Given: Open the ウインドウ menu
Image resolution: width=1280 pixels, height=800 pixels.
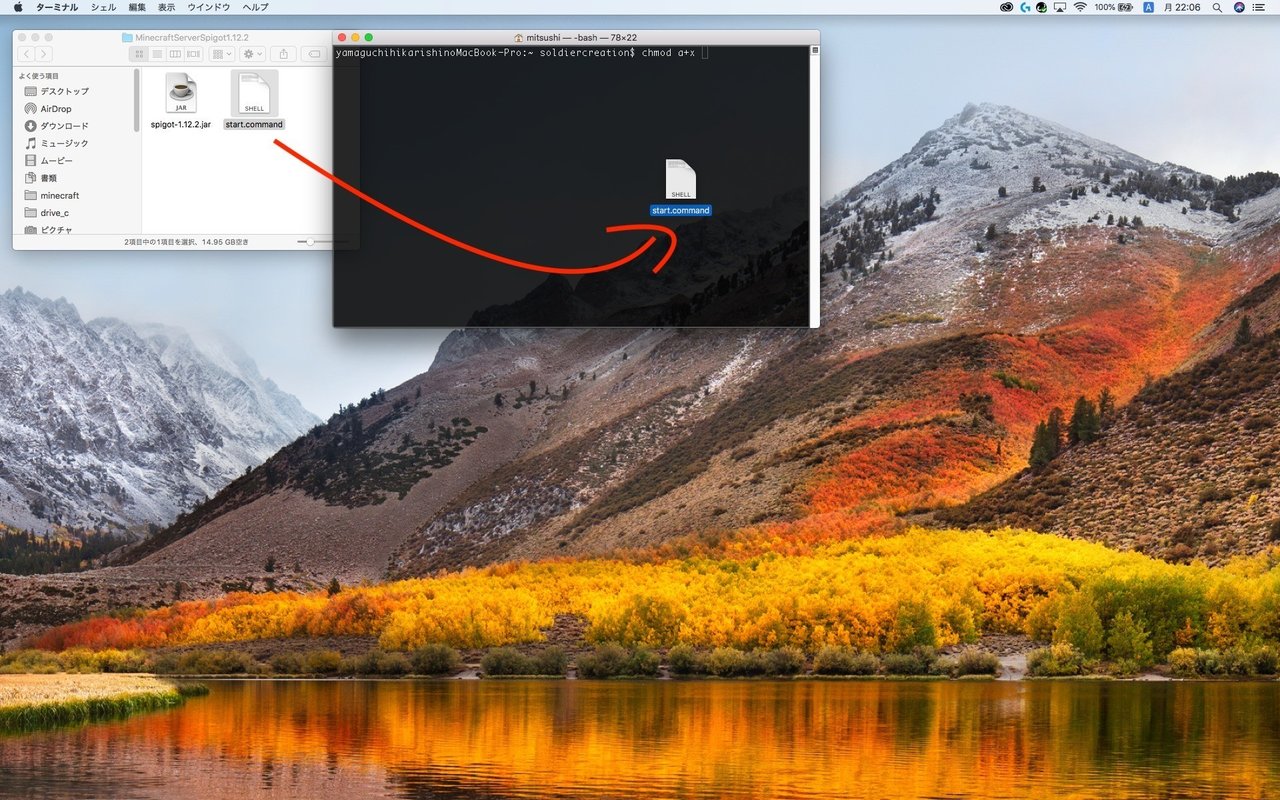Looking at the screenshot, I should pos(209,7).
